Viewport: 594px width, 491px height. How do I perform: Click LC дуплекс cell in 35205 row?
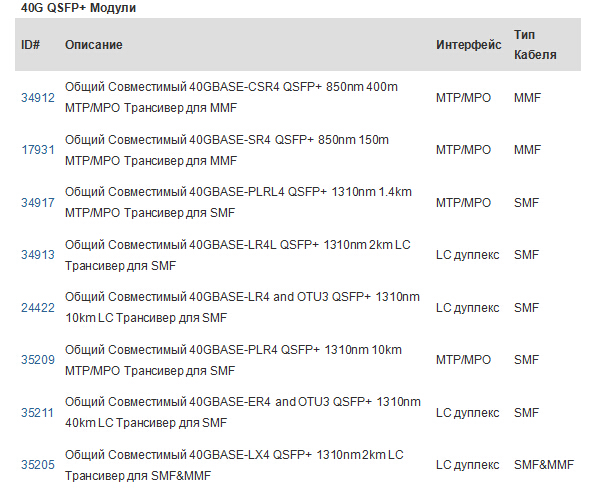click(467, 465)
